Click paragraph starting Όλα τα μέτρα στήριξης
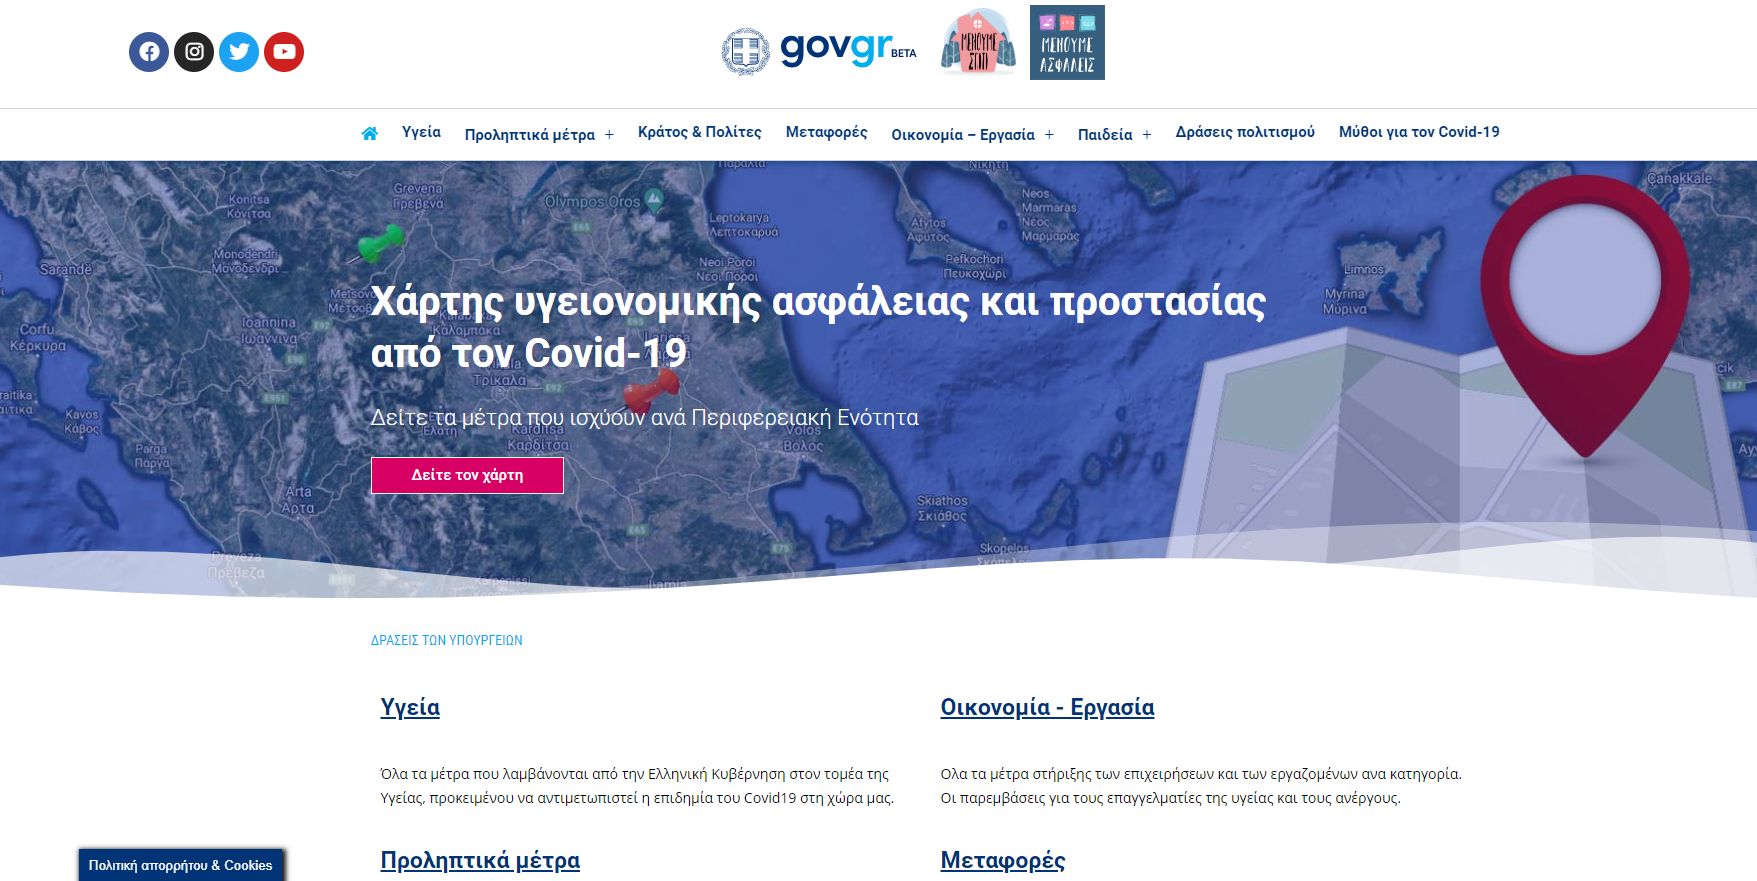1757x881 pixels. pyautogui.click(x=1201, y=786)
